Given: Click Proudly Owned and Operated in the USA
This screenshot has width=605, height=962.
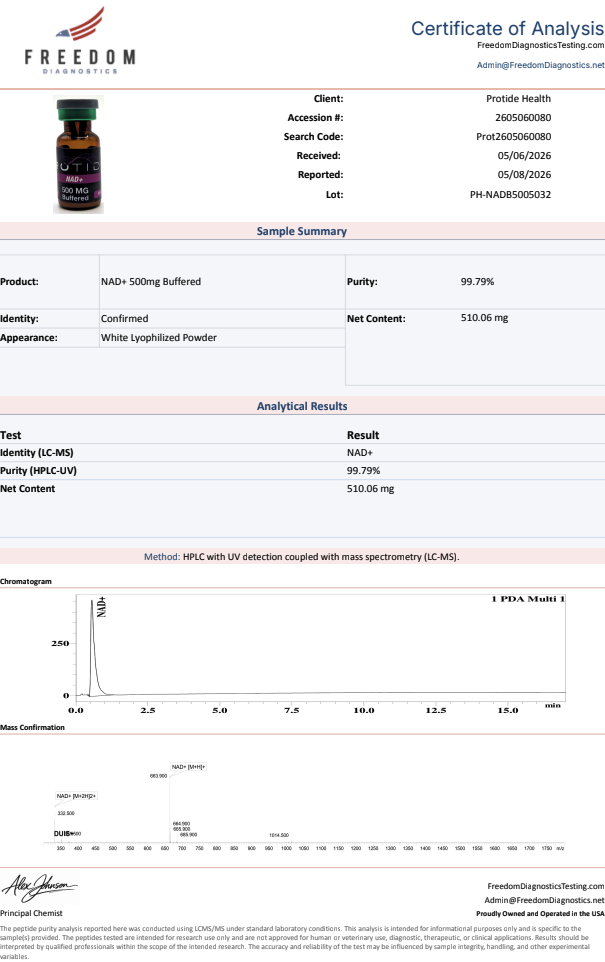Looking at the screenshot, I should coord(540,914).
